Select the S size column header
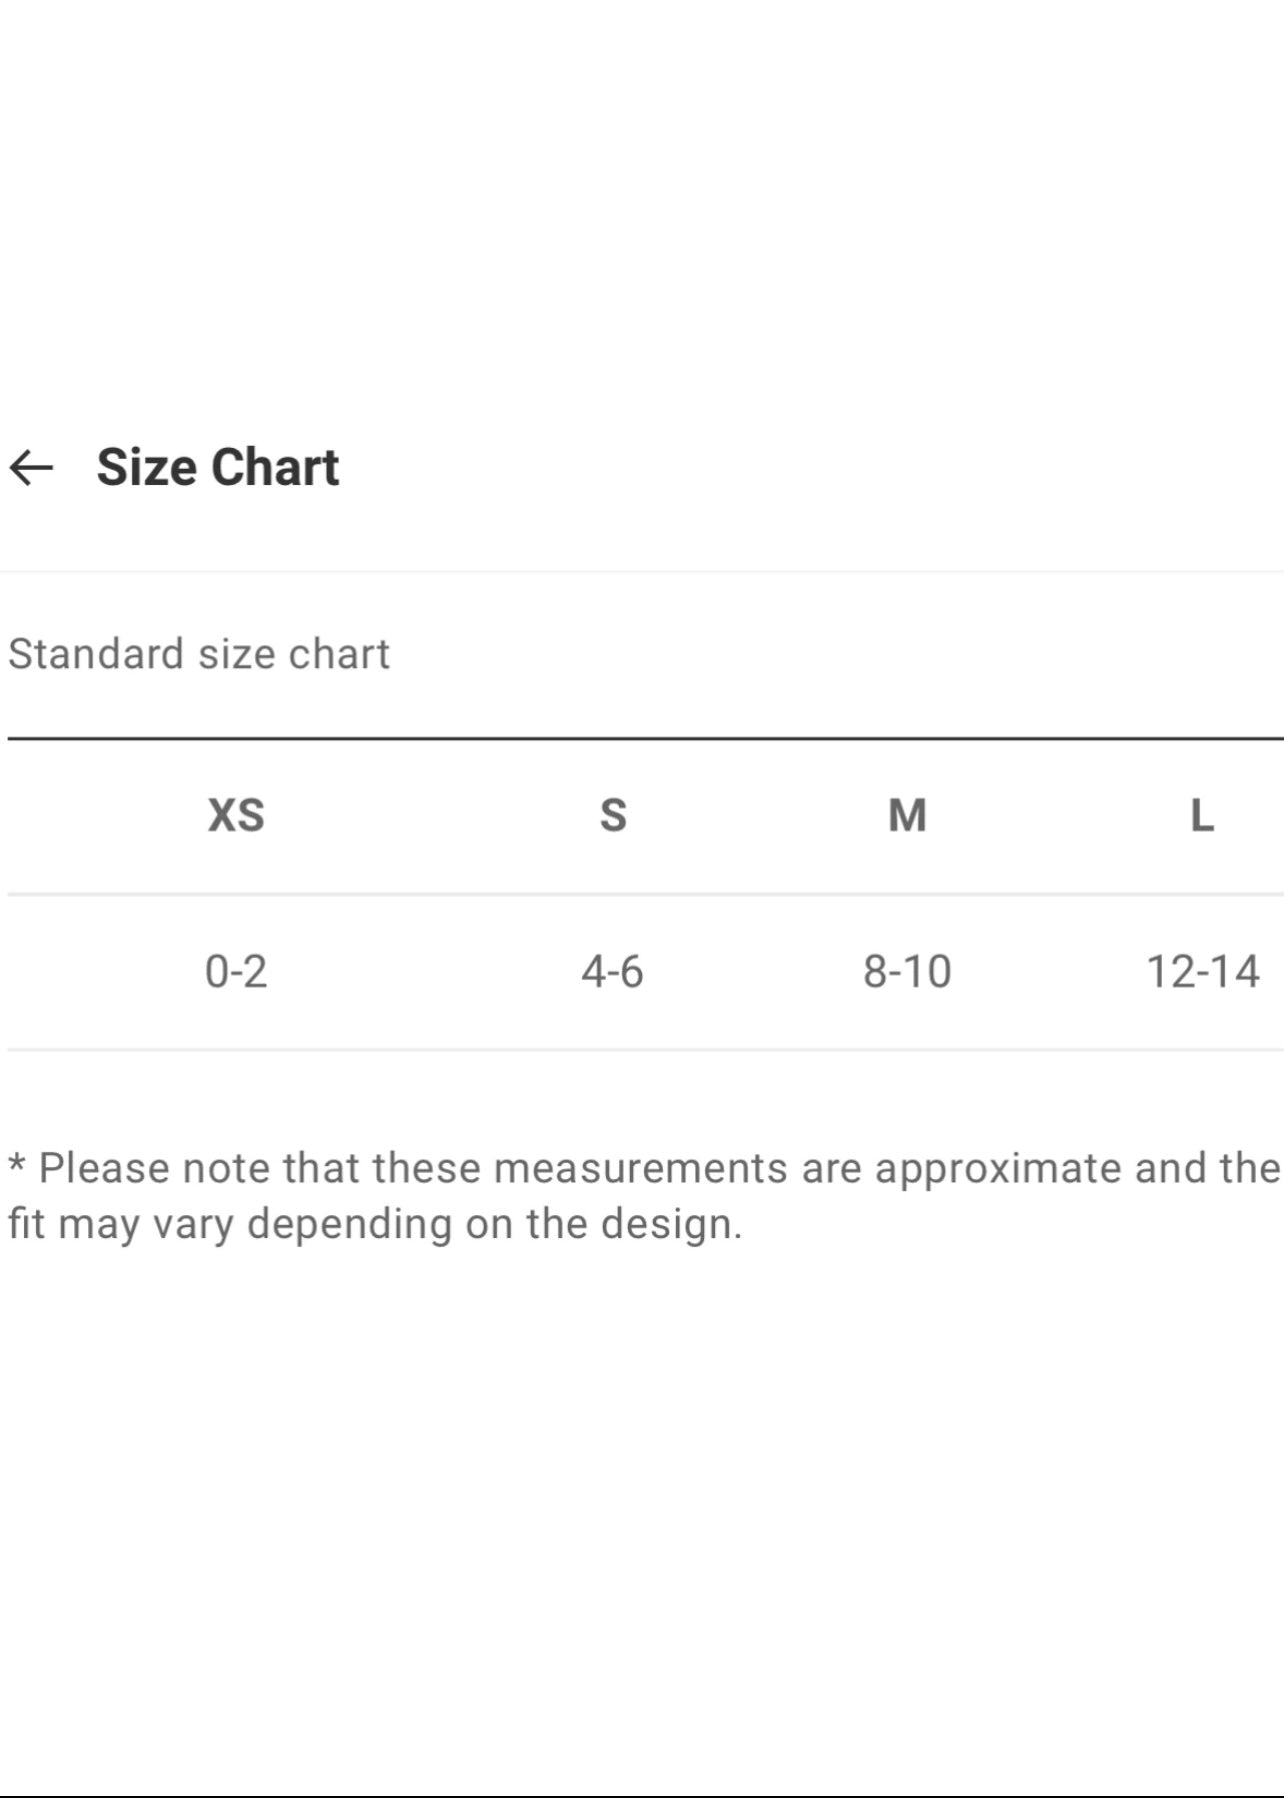The image size is (1284, 1798). pyautogui.click(x=613, y=815)
